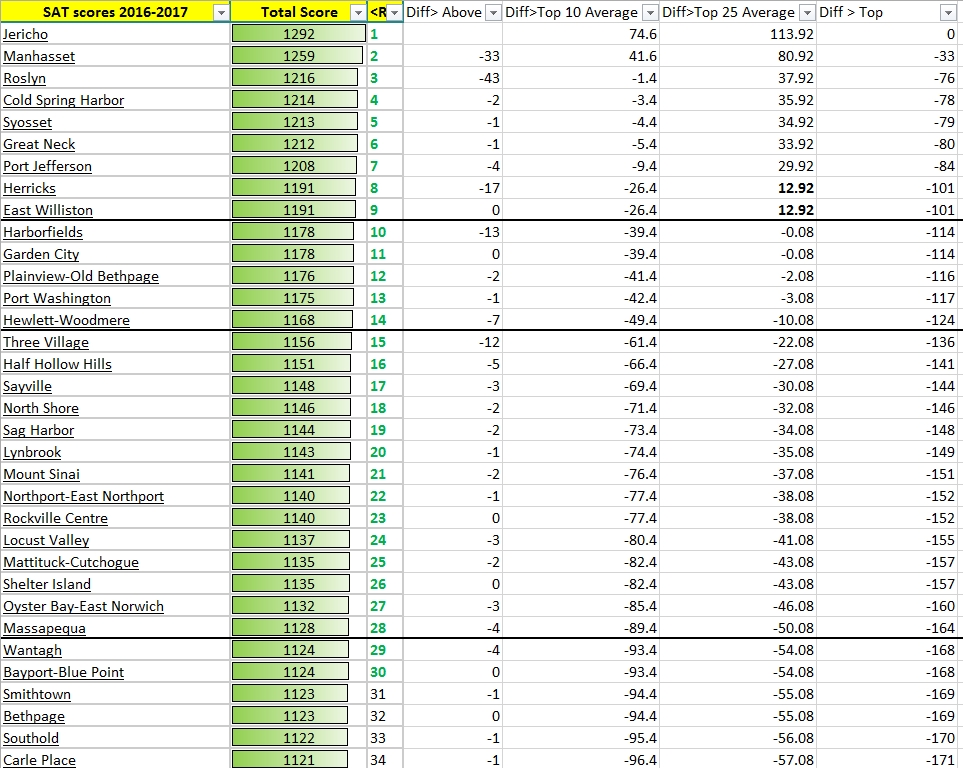Image resolution: width=963 pixels, height=768 pixels.
Task: Select Smithtown rank cell 31
Action: [385, 694]
